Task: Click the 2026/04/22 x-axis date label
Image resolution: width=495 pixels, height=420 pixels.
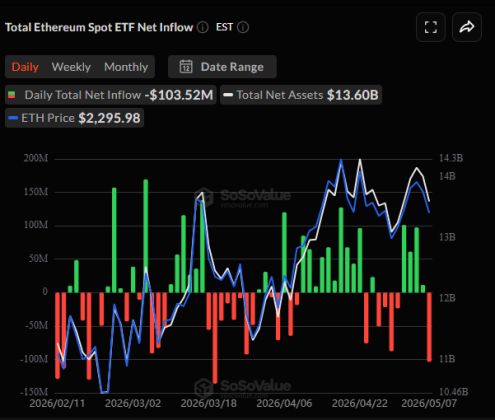Action: (x=360, y=403)
